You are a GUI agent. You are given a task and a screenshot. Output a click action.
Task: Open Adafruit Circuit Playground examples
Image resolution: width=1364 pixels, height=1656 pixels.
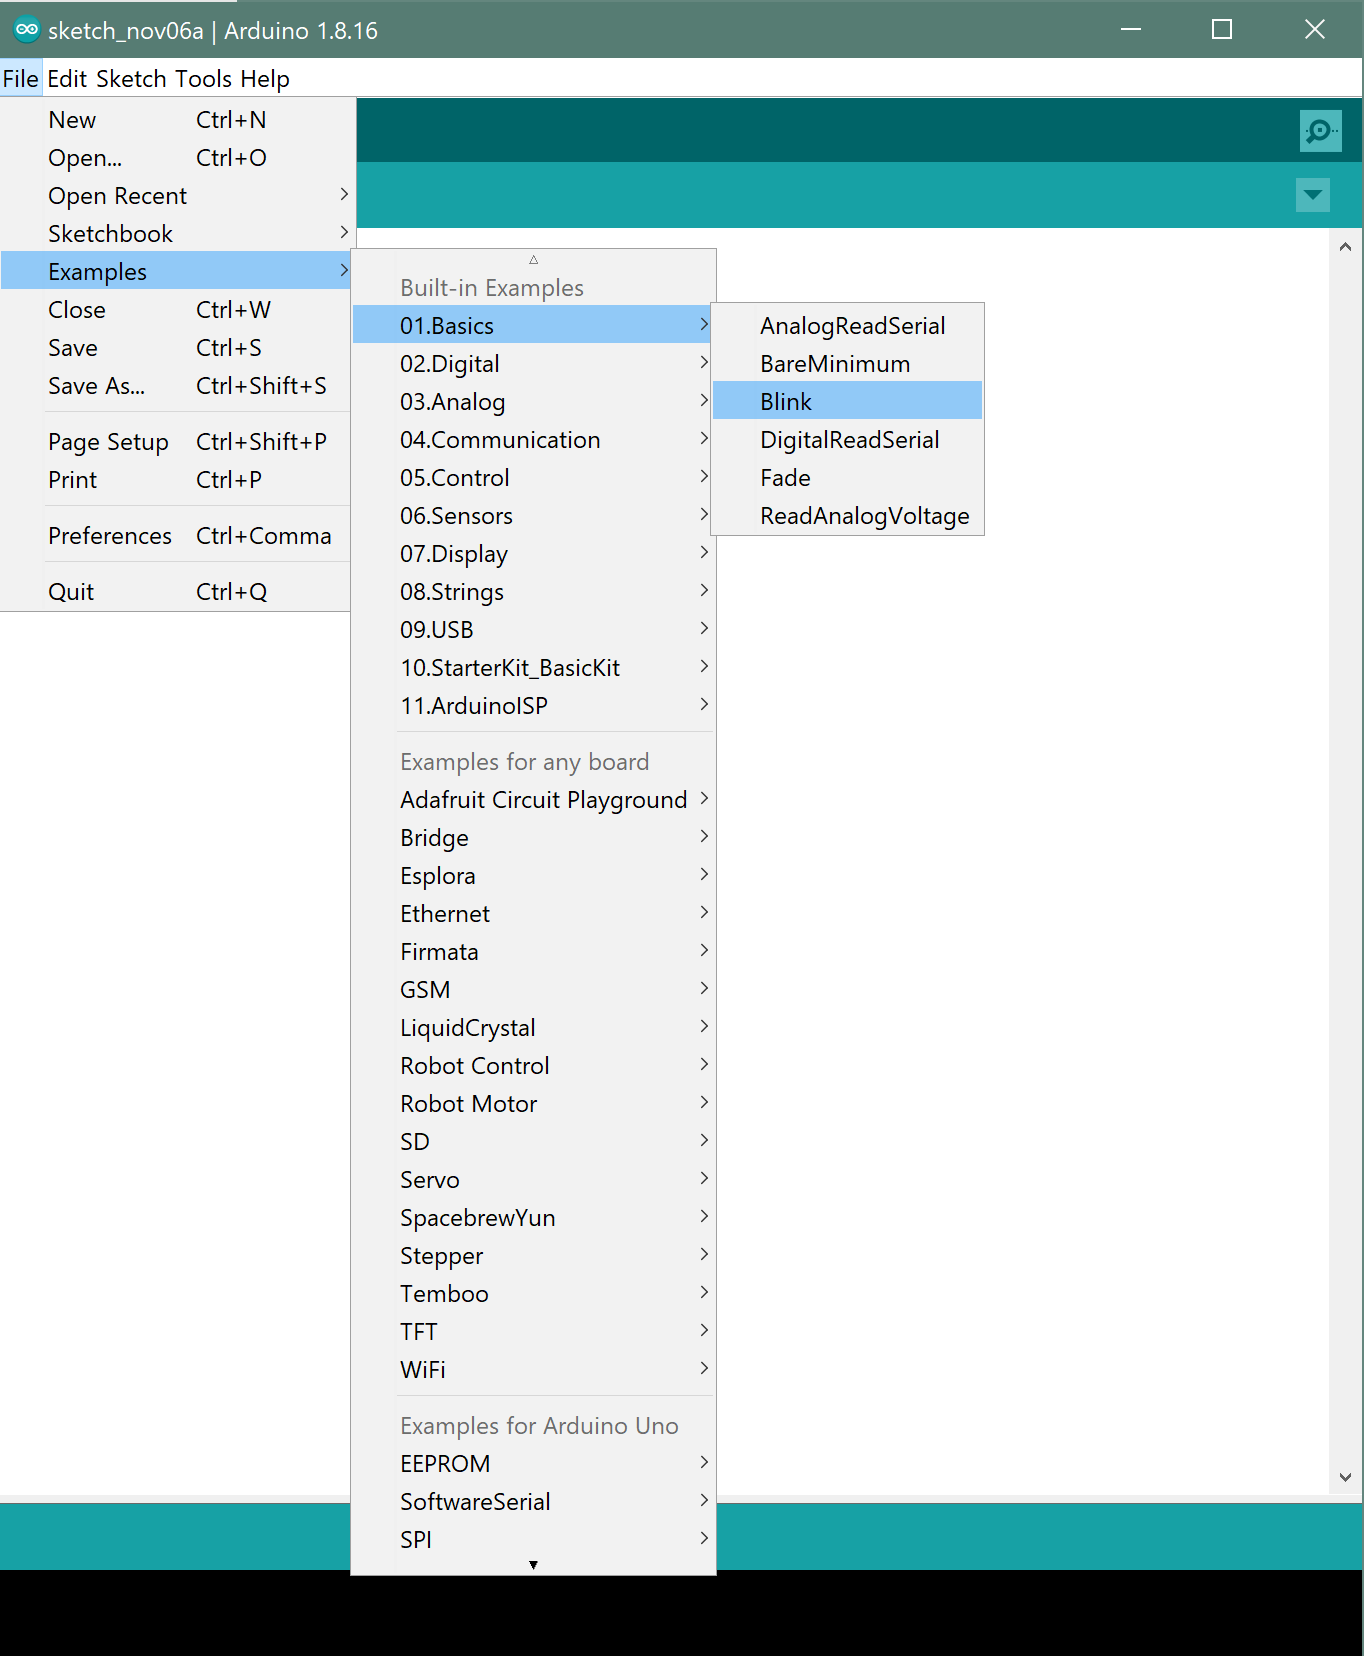tap(533, 800)
